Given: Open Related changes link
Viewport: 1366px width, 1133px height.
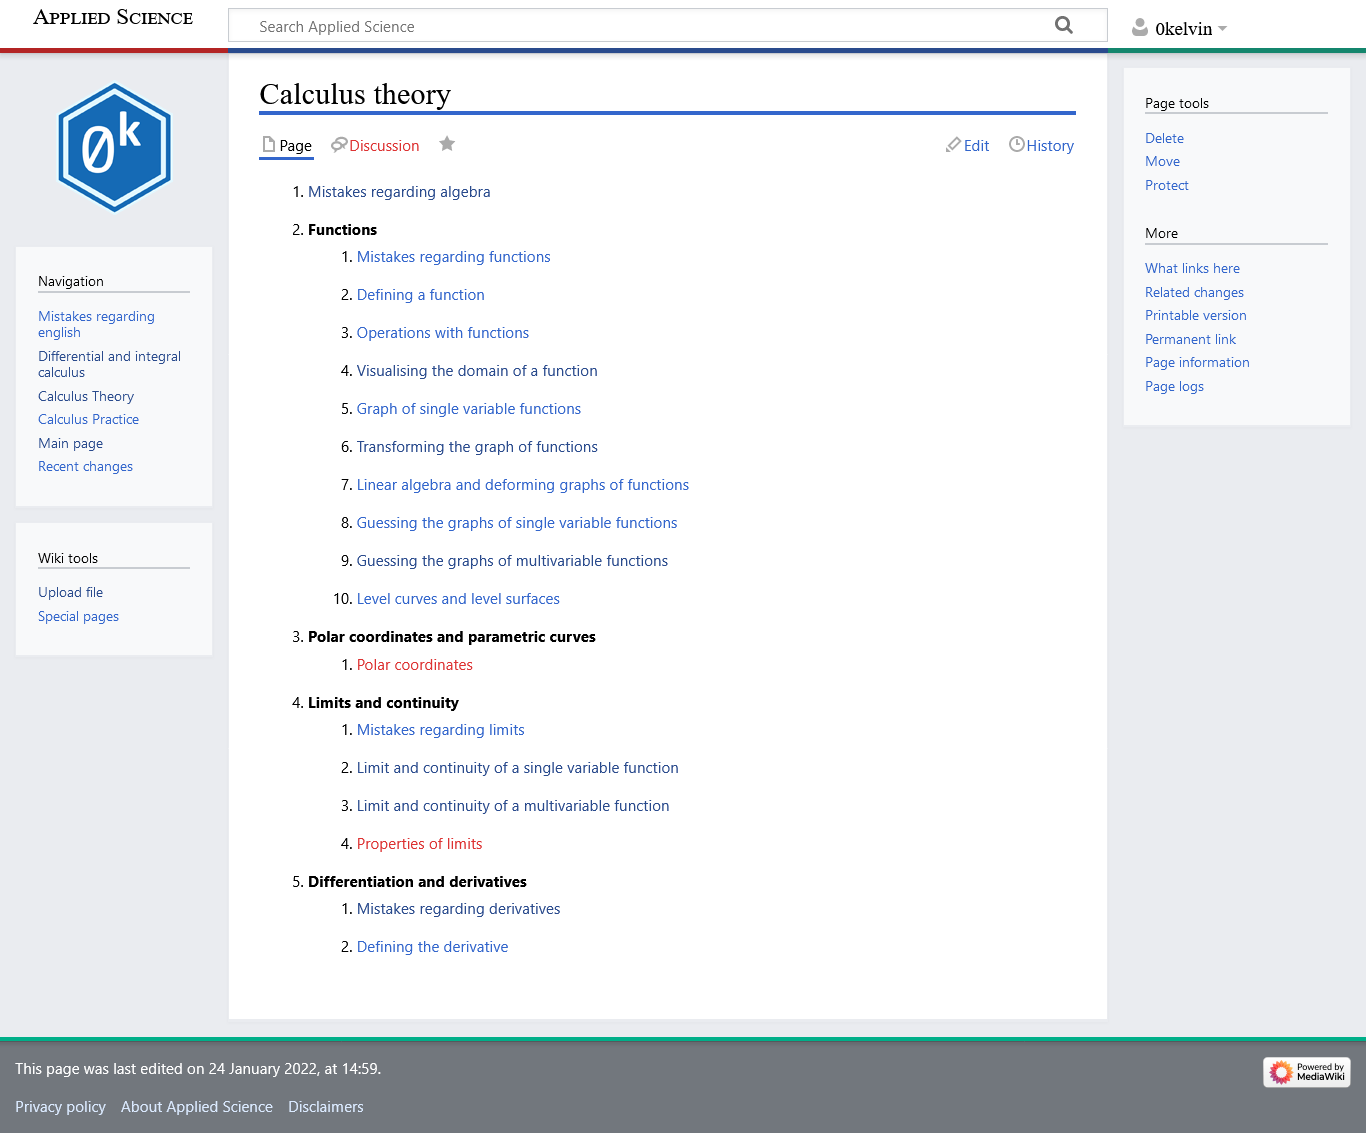Looking at the screenshot, I should coord(1194,293).
